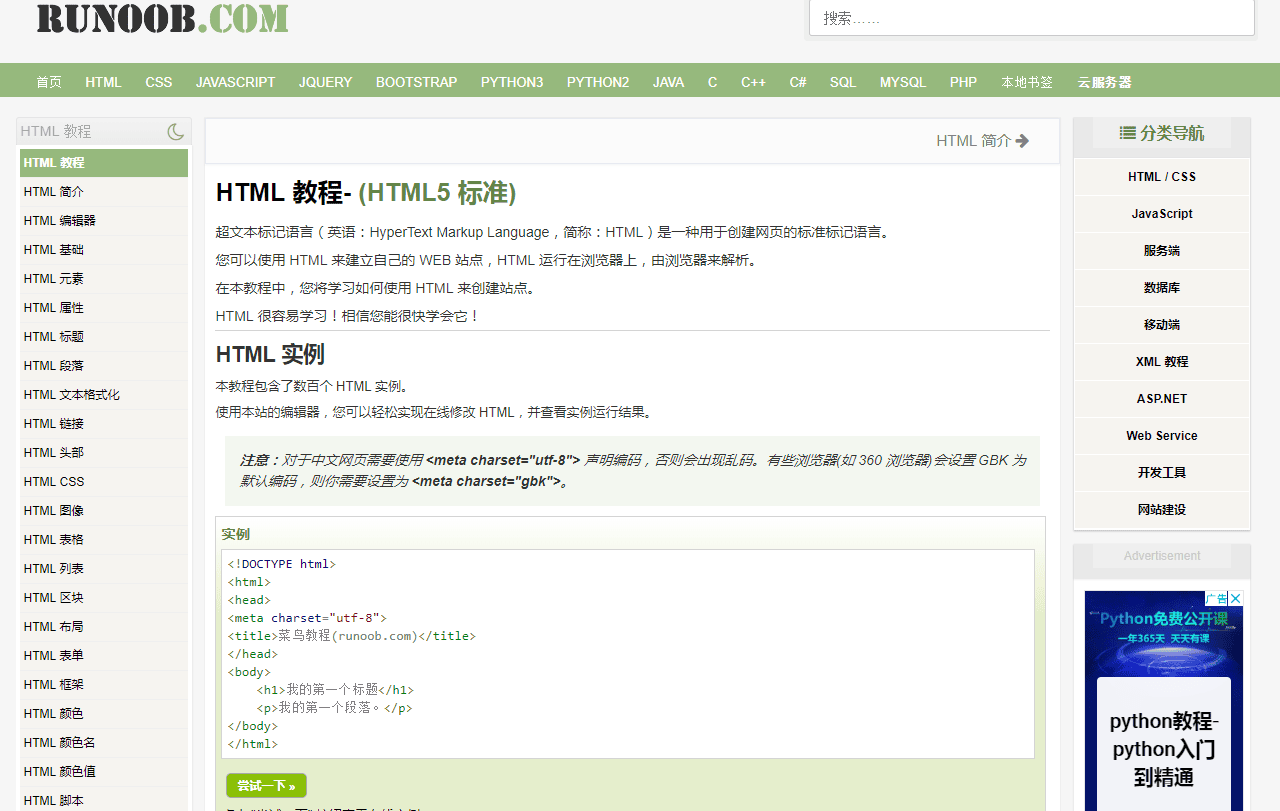Click the 广告 label on the ad

coord(1216,599)
